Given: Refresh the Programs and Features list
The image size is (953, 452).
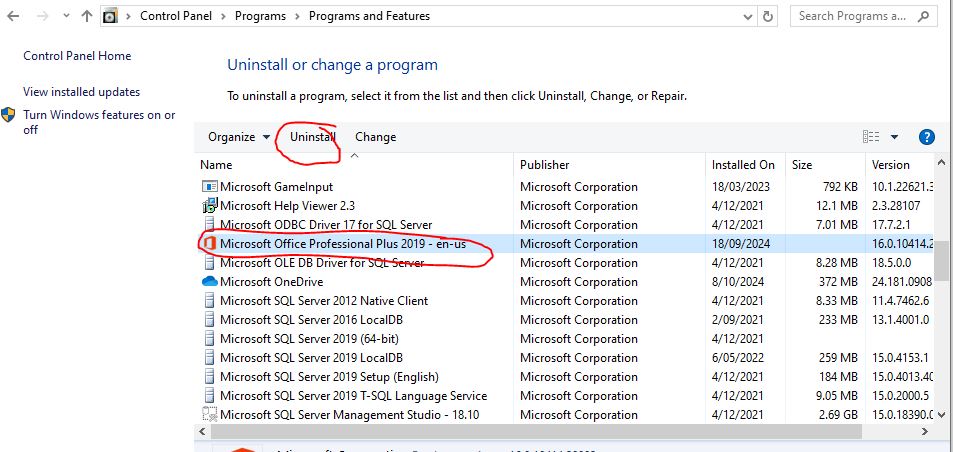Looking at the screenshot, I should [x=768, y=16].
